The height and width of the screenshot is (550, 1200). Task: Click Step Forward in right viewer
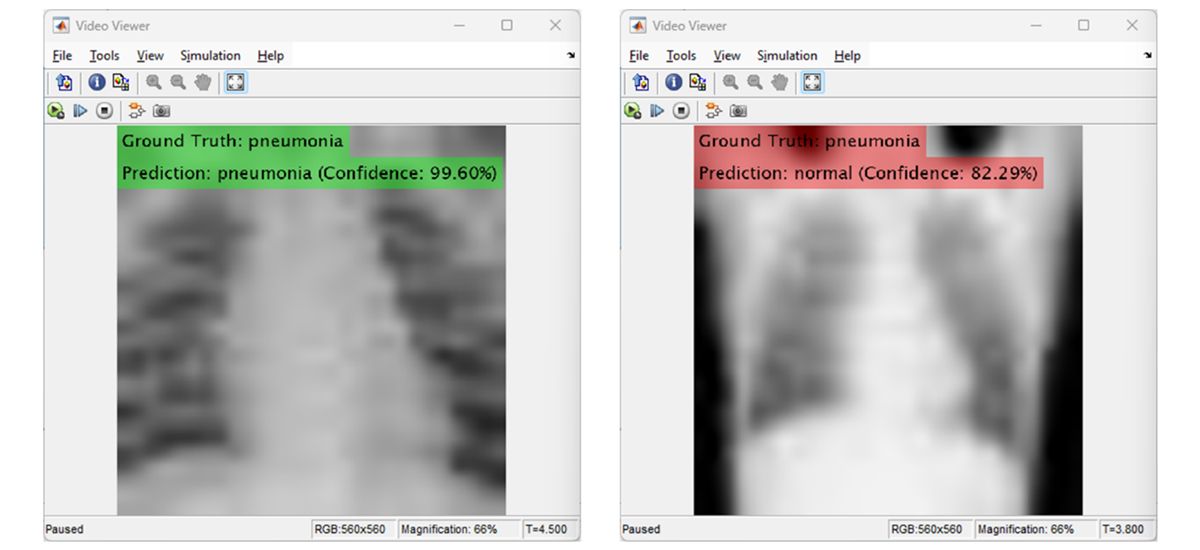(x=657, y=111)
